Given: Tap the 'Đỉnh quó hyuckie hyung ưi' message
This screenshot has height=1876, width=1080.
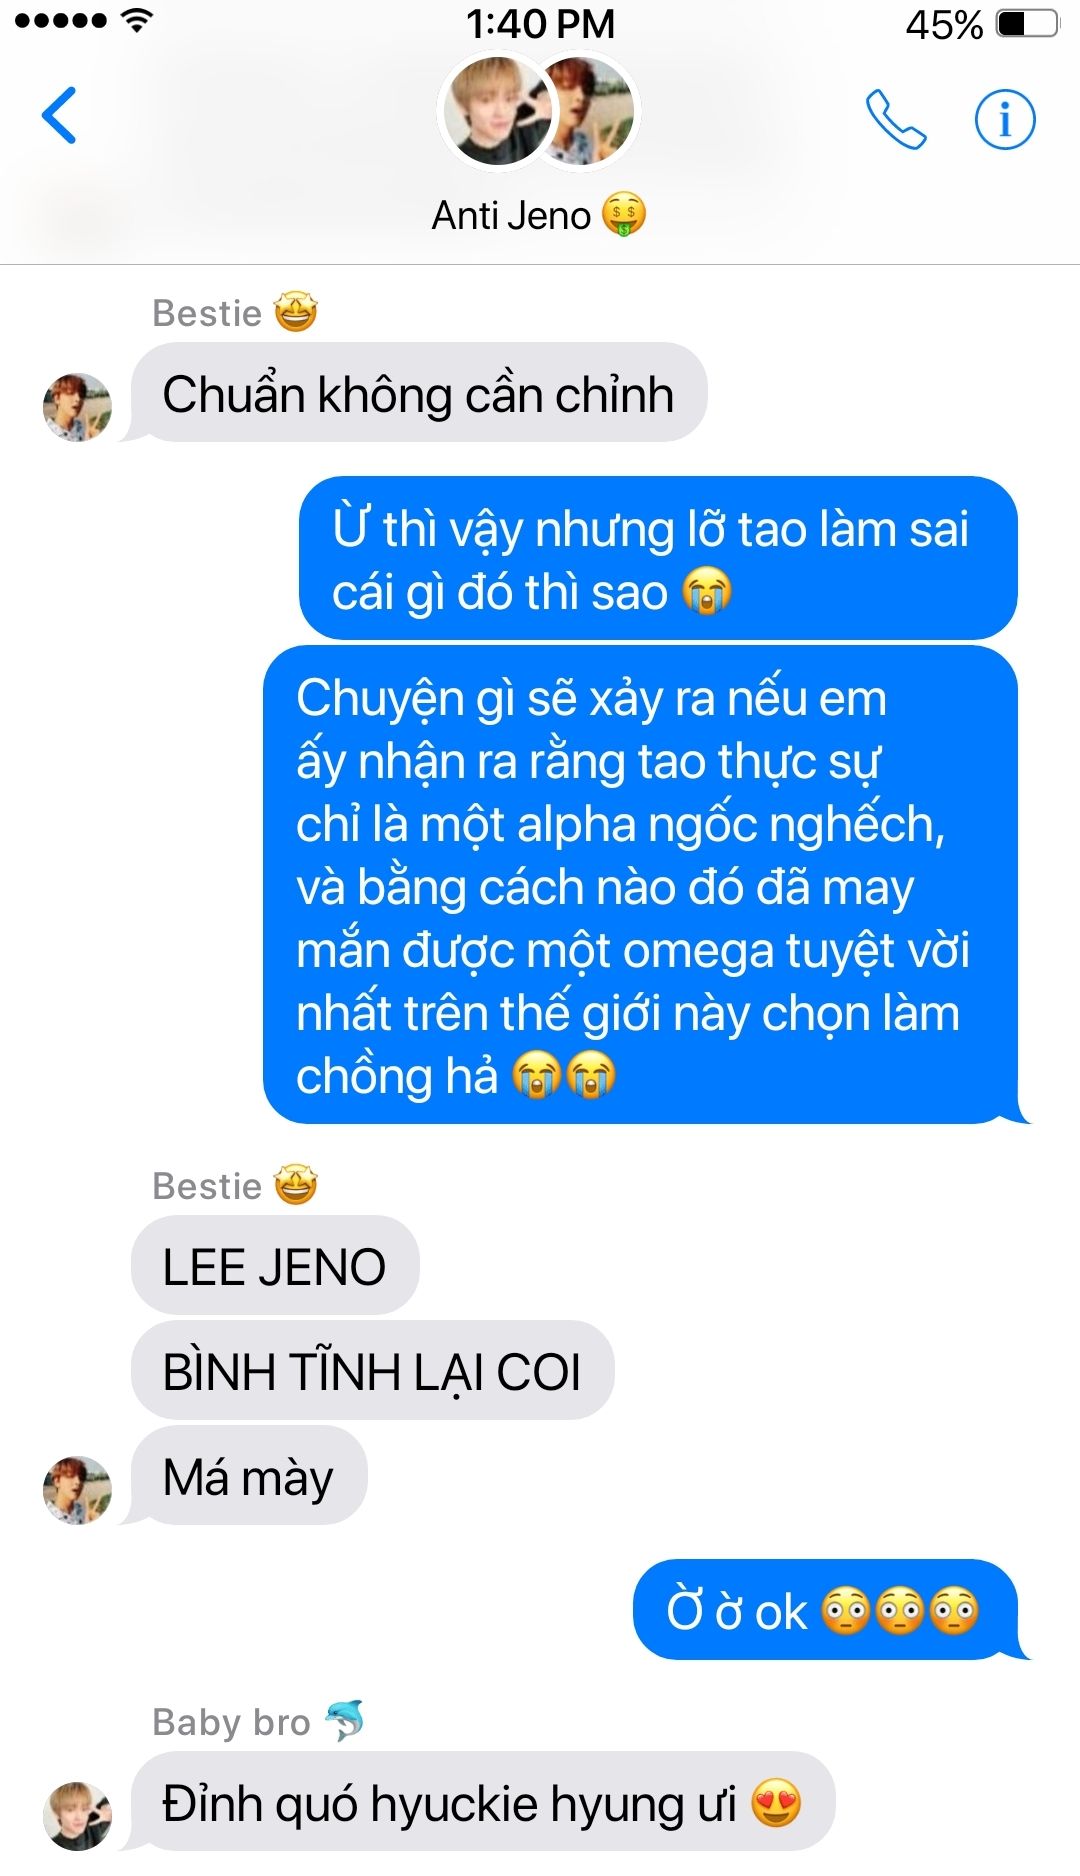Looking at the screenshot, I should [x=483, y=1802].
